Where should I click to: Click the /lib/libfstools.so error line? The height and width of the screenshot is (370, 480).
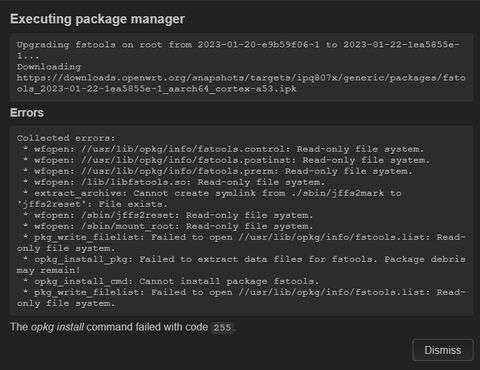[174, 182]
